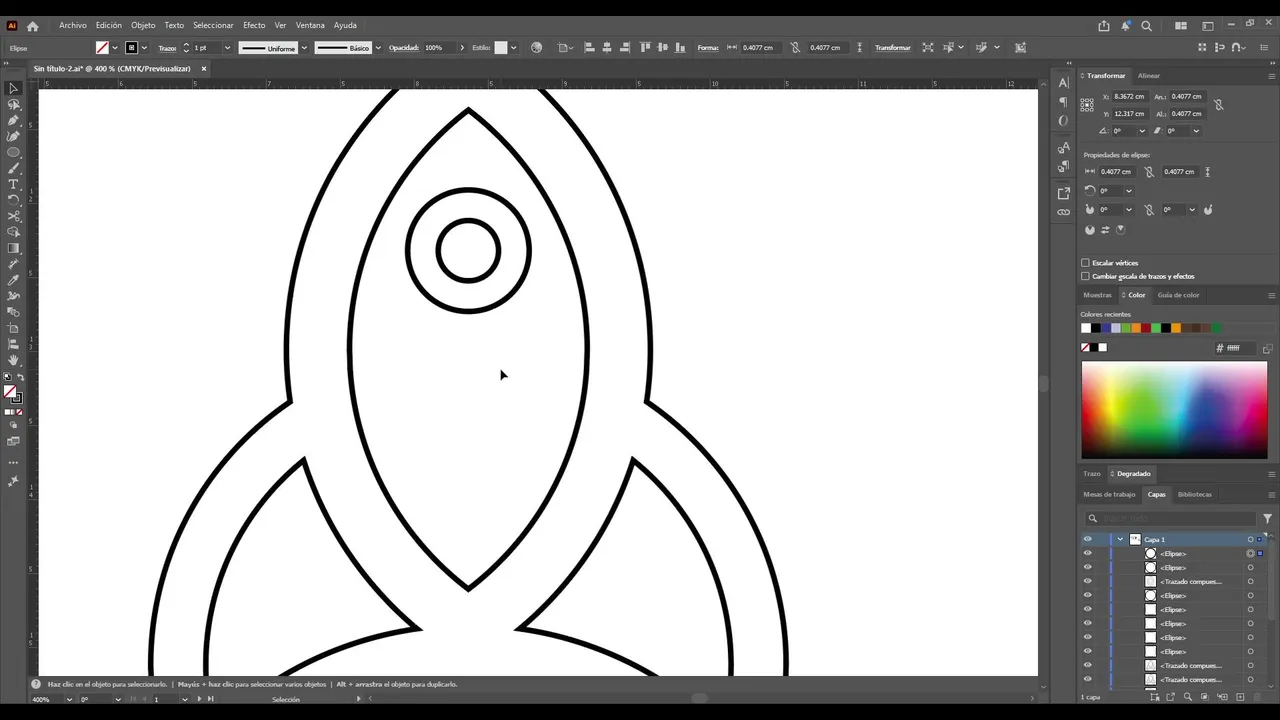Viewport: 1280px width, 720px height.
Task: Click the Forma label in control bar
Action: 708,48
